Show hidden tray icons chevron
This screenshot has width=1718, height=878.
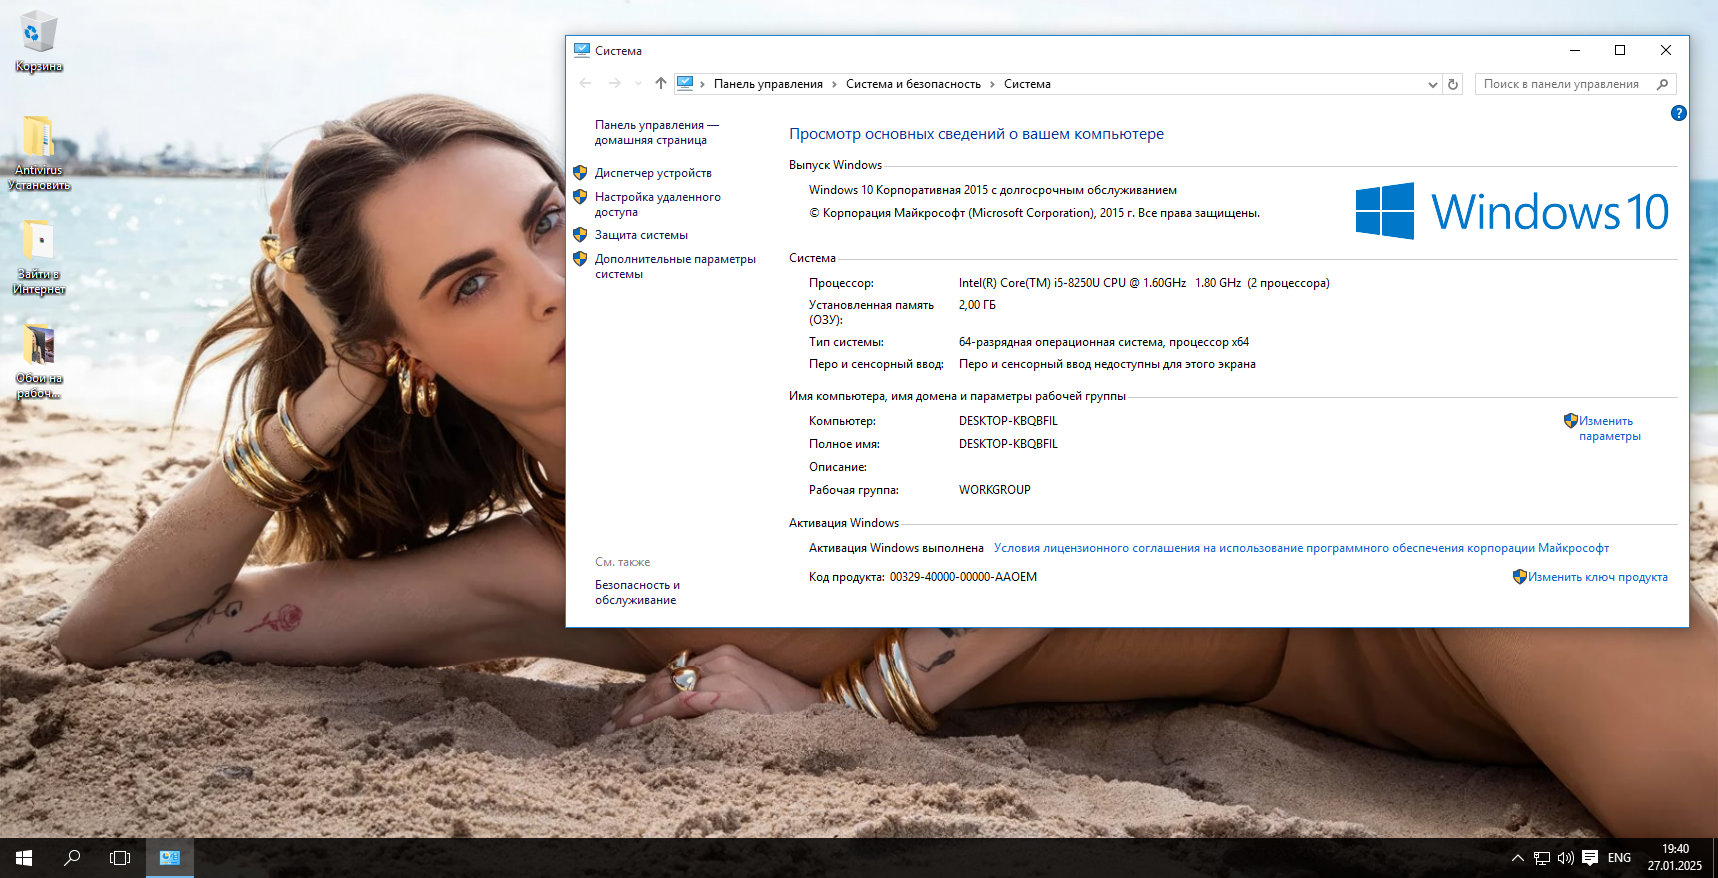pyautogui.click(x=1517, y=858)
